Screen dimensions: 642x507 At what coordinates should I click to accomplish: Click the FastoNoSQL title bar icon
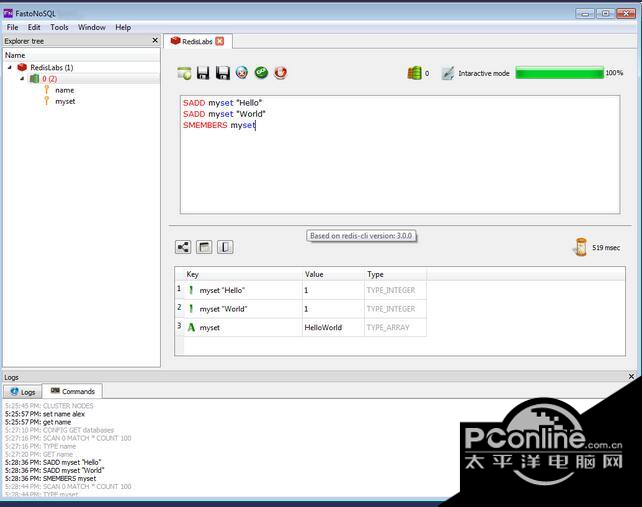coord(8,14)
